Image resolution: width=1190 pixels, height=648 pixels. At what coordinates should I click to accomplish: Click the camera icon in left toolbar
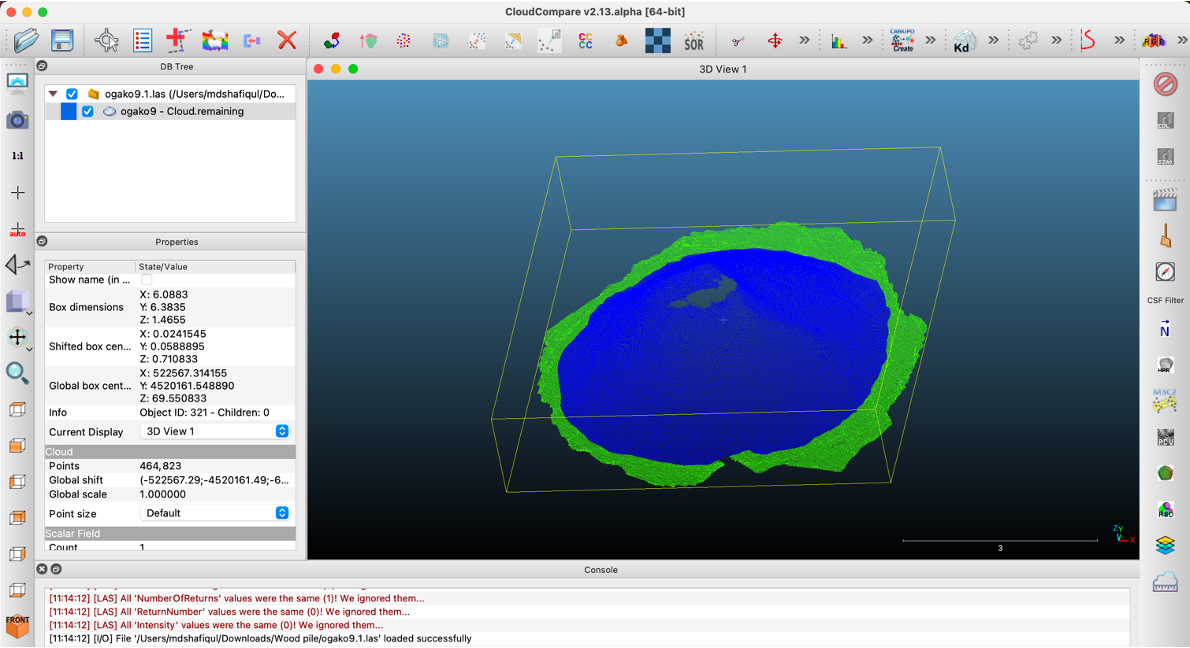[x=17, y=120]
